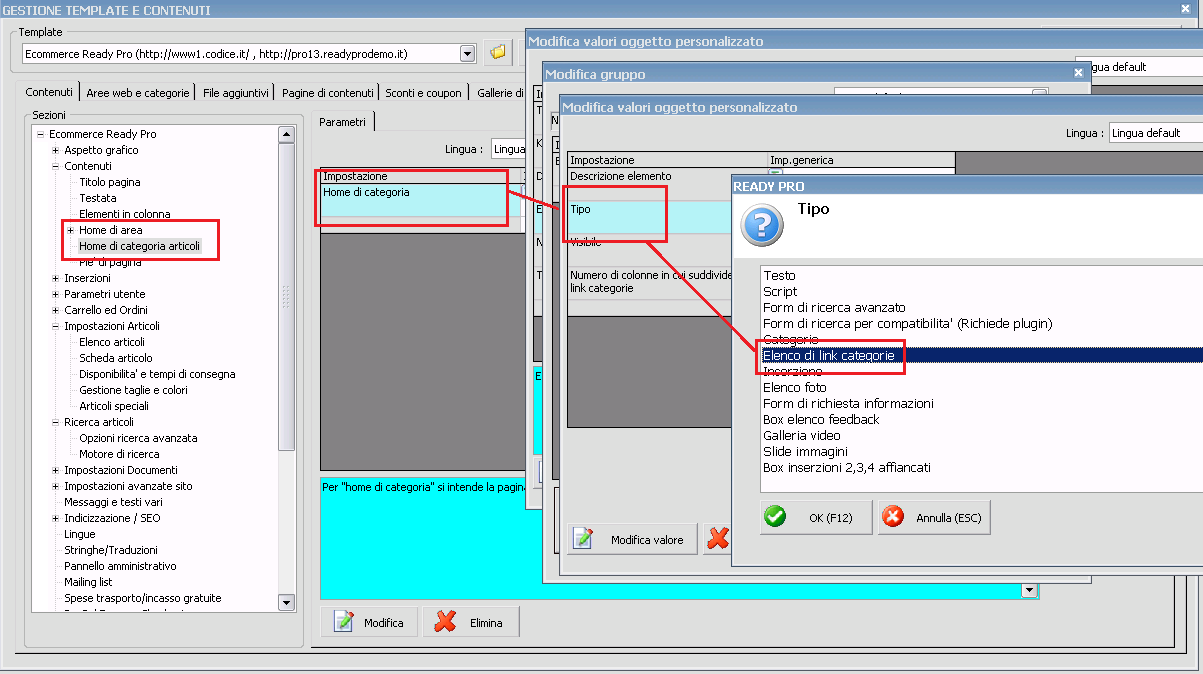The height and width of the screenshot is (674, 1203).
Task: Switch to the Aree web e categorie tab
Action: 137,93
